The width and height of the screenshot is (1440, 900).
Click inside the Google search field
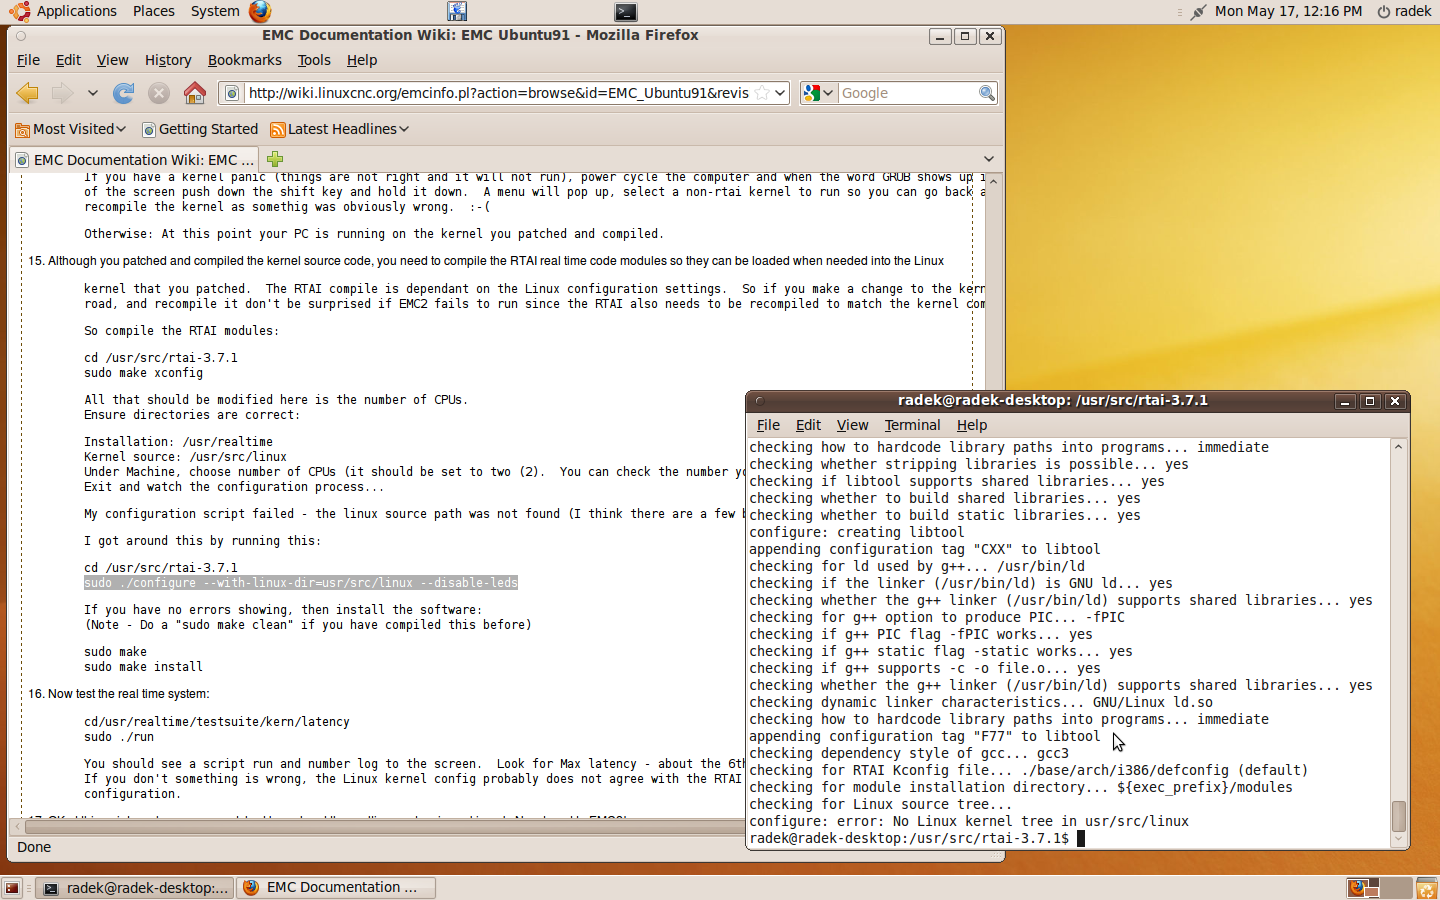906,93
